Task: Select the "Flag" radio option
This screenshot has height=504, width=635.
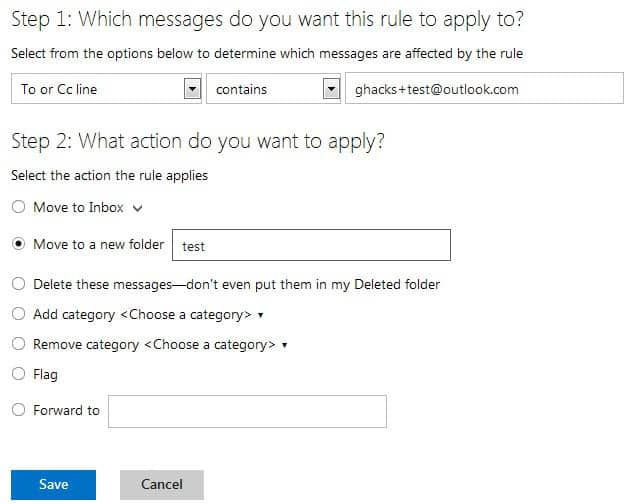Action: (18, 374)
